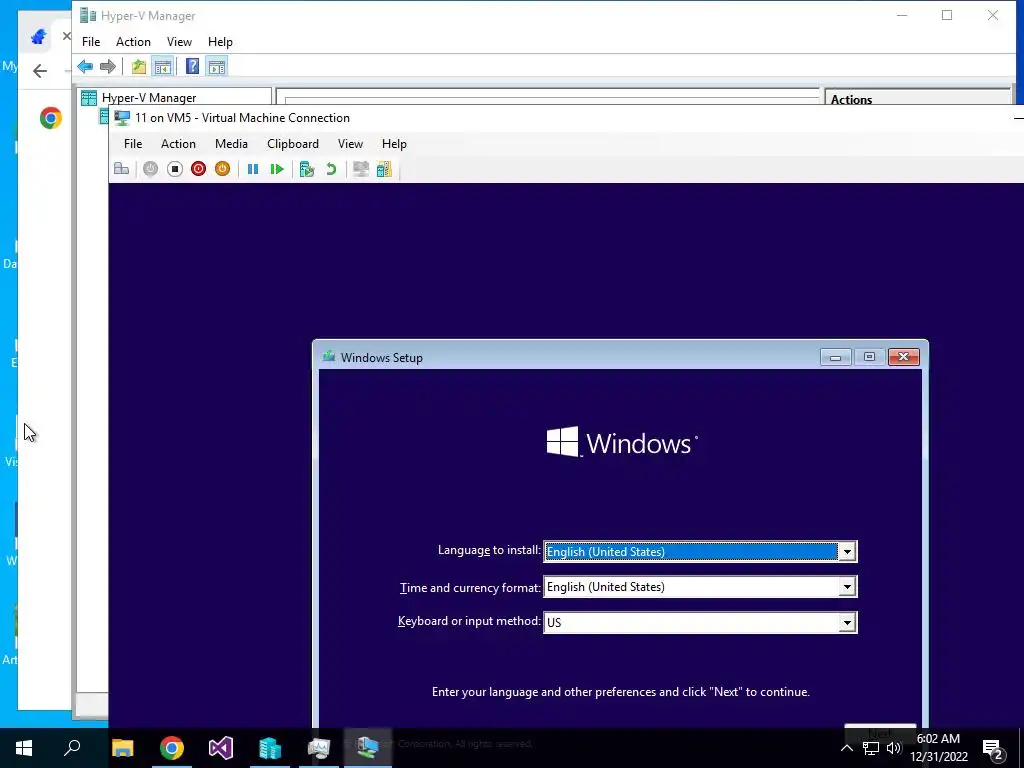This screenshot has width=1024, height=768.
Task: Click back arrow in background browser window
Action: coord(40,71)
